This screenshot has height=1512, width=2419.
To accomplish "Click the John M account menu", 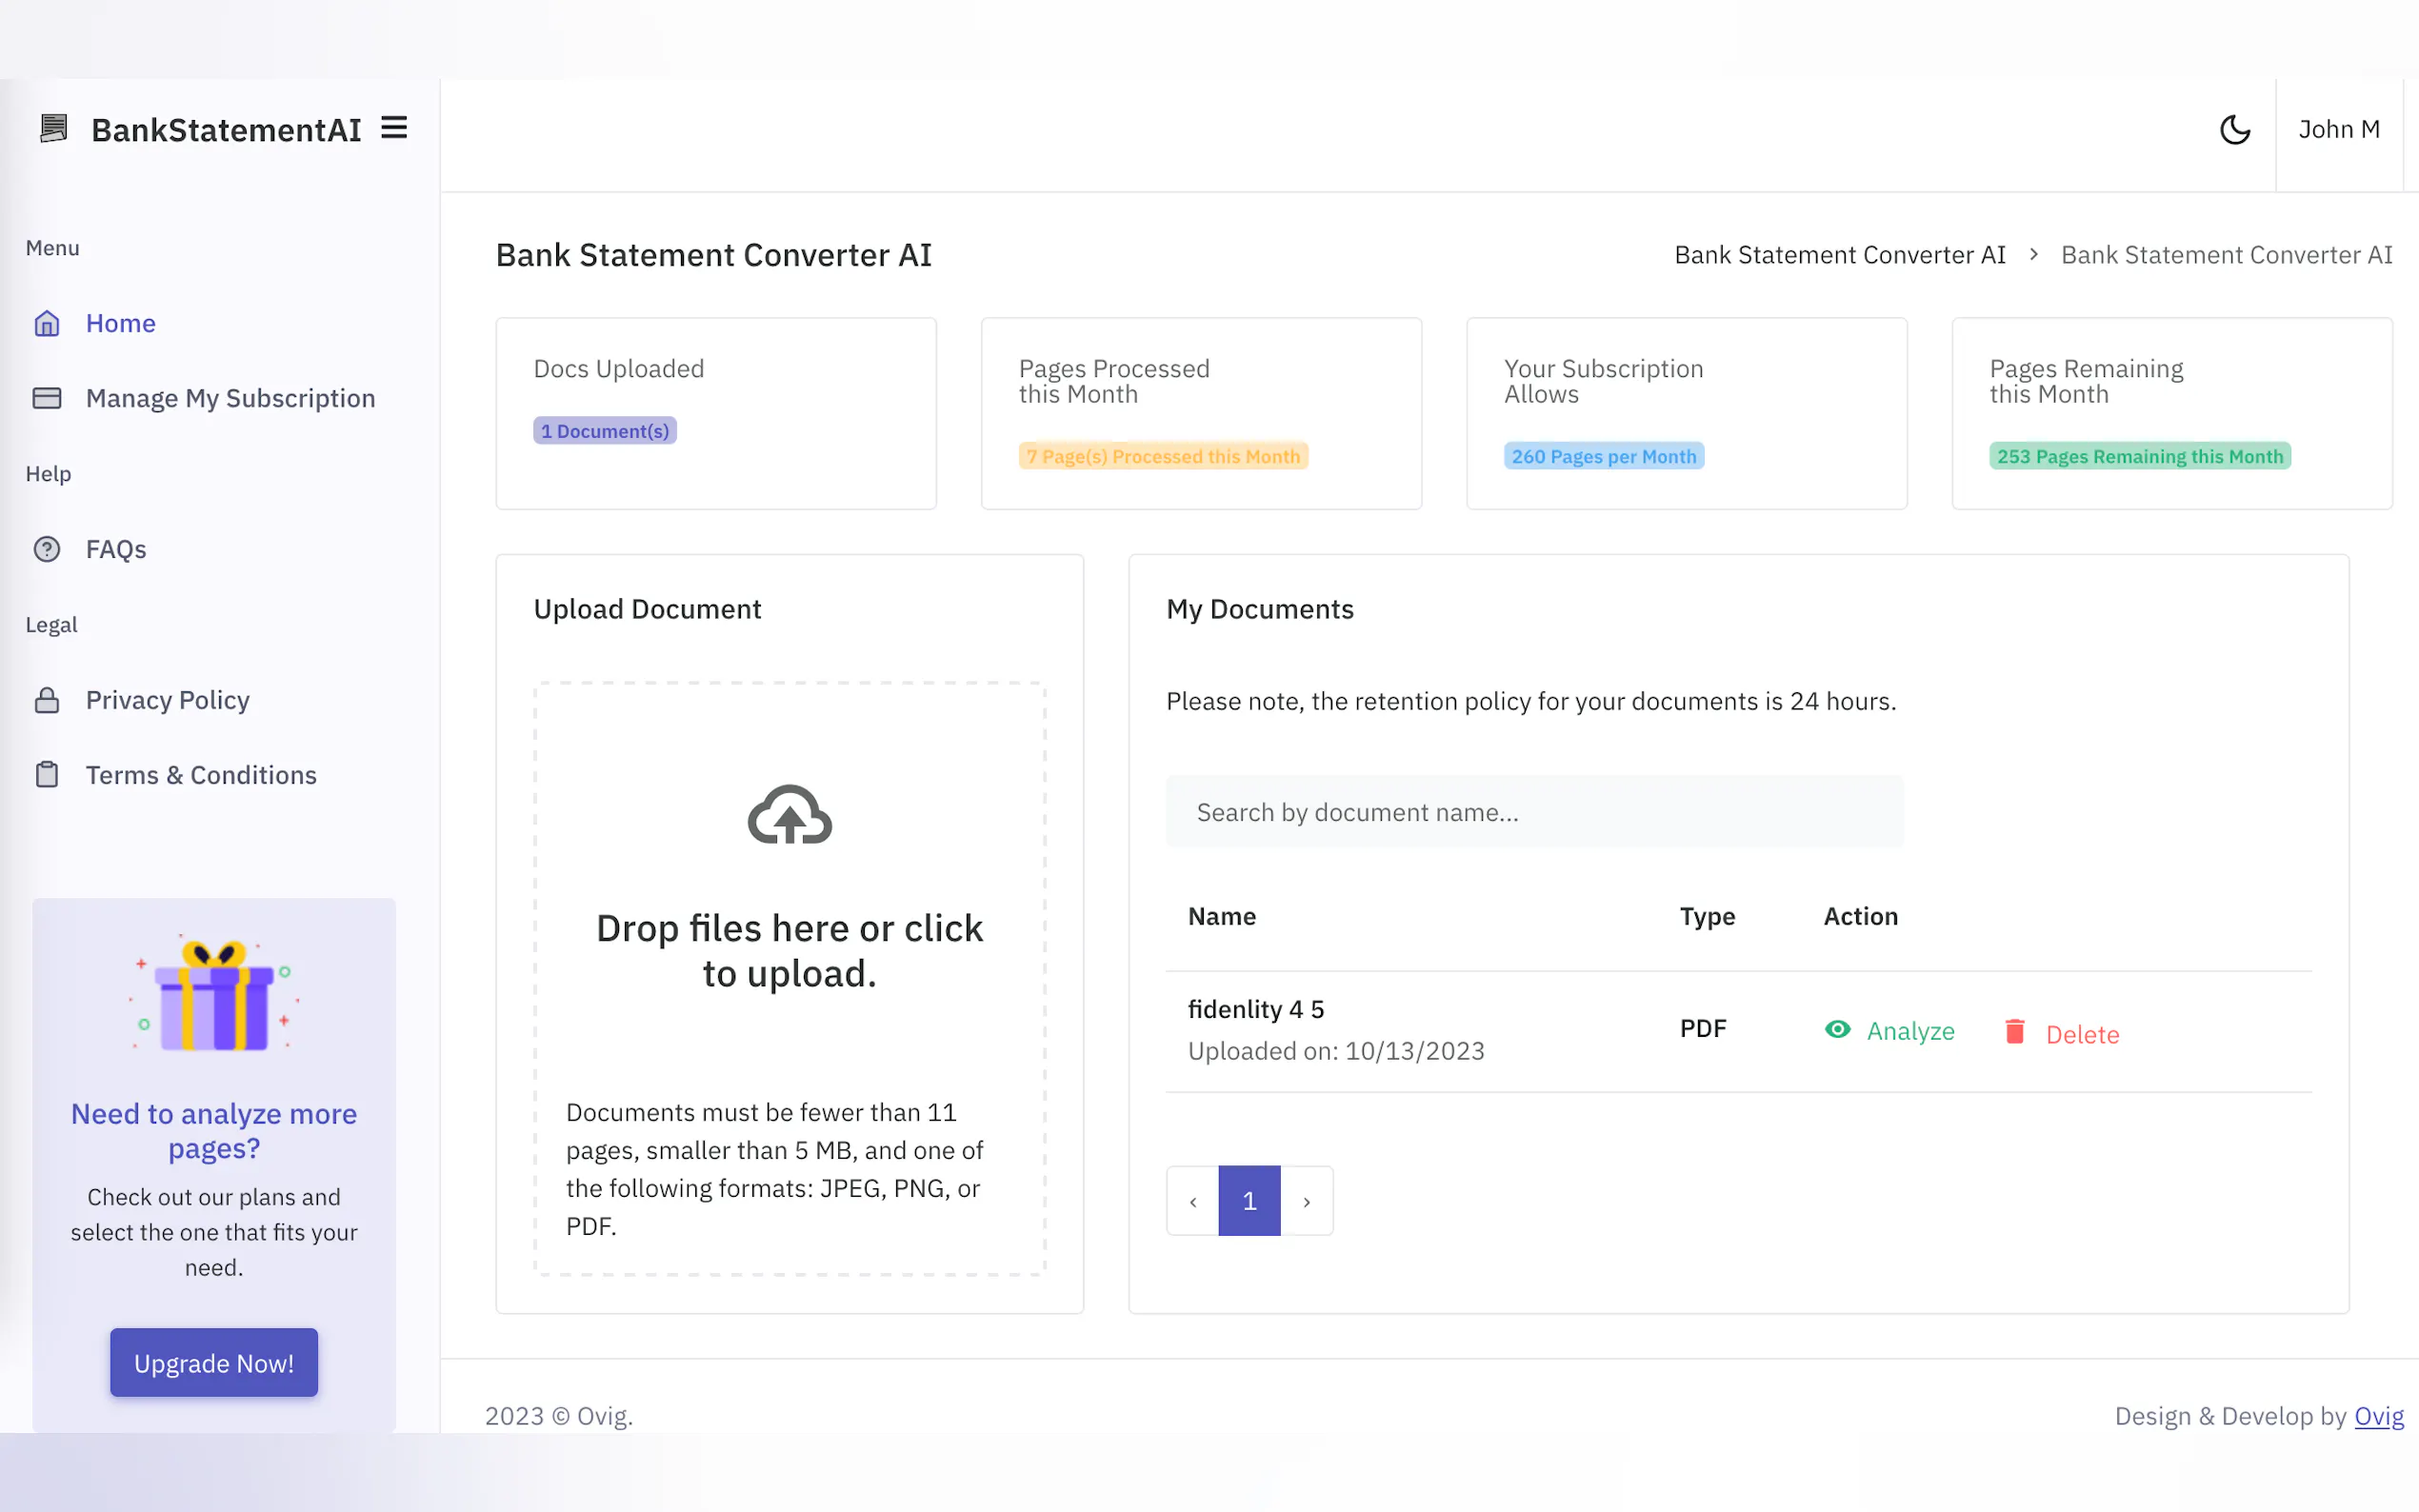I will pyautogui.click(x=2339, y=129).
